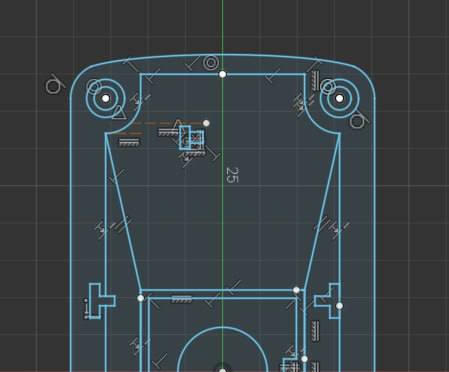Click point above small bracket at lower right

304,359
